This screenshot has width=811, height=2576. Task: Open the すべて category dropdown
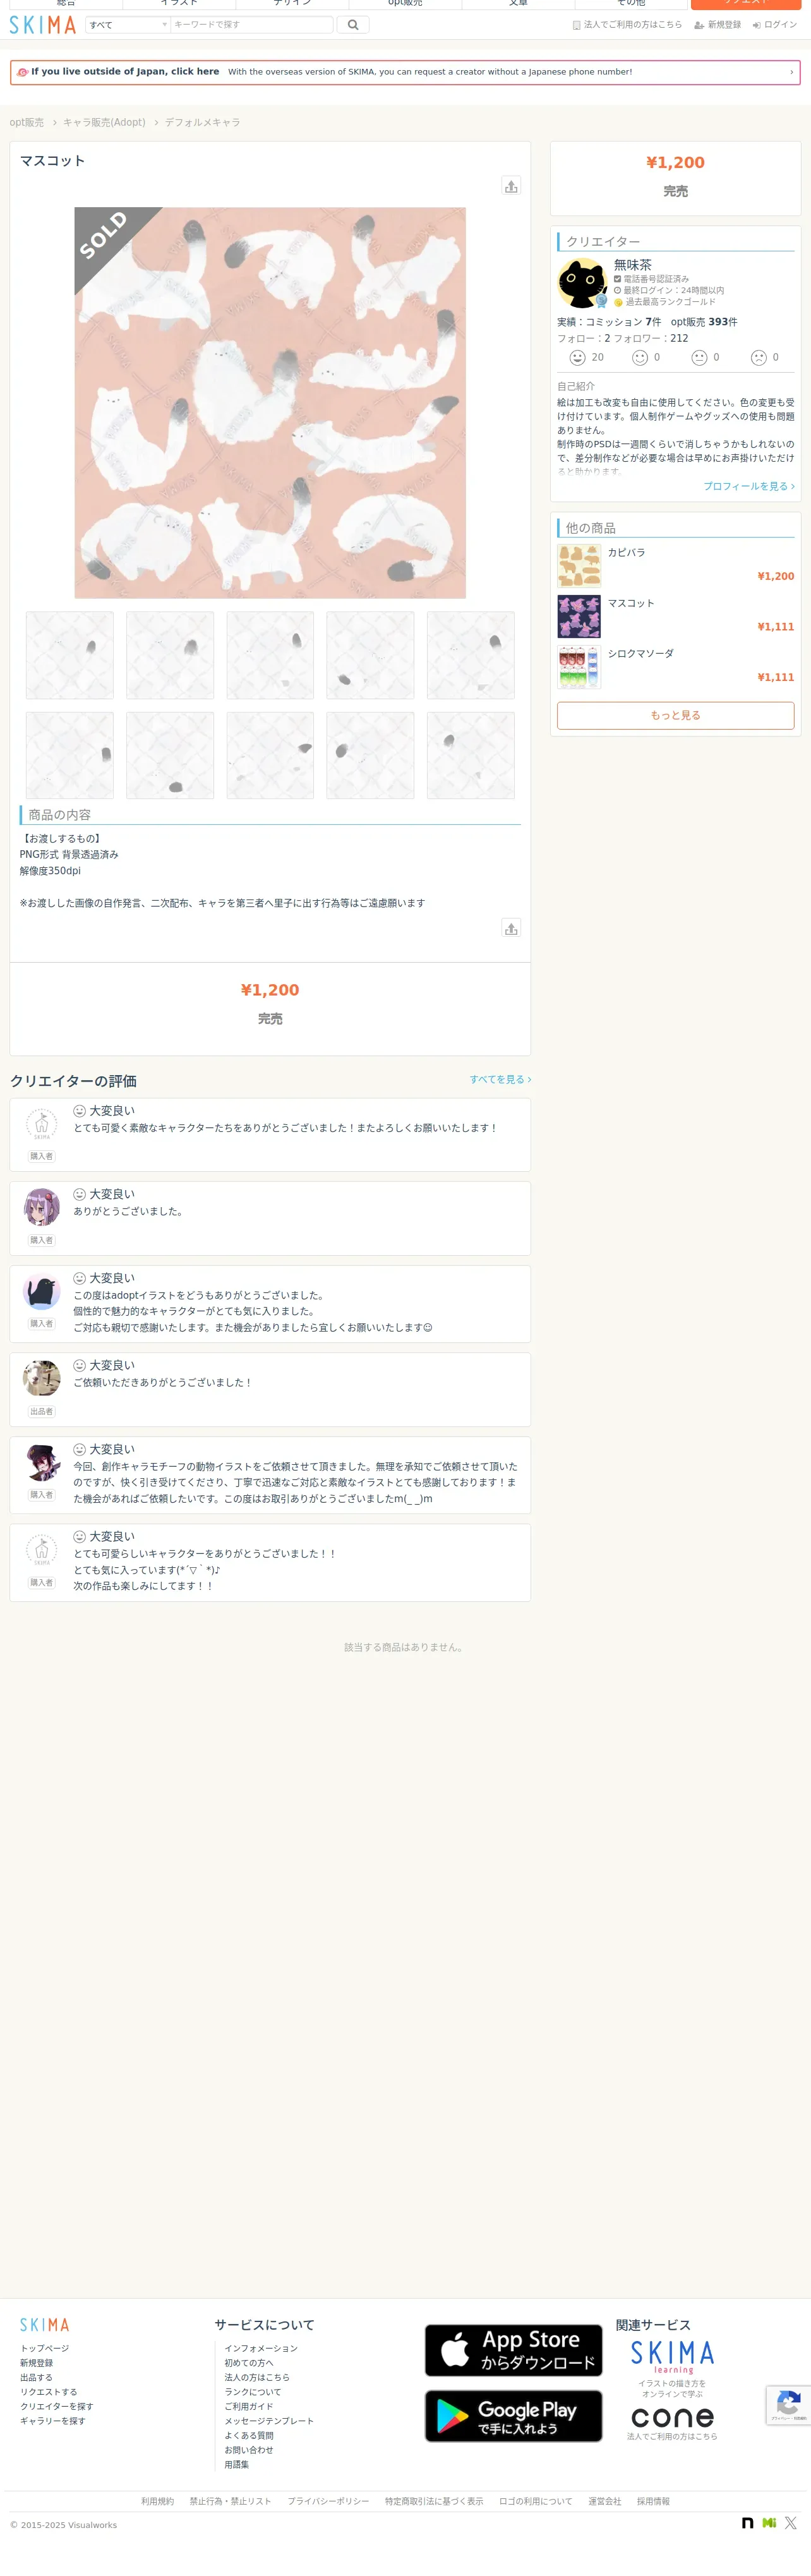(128, 25)
